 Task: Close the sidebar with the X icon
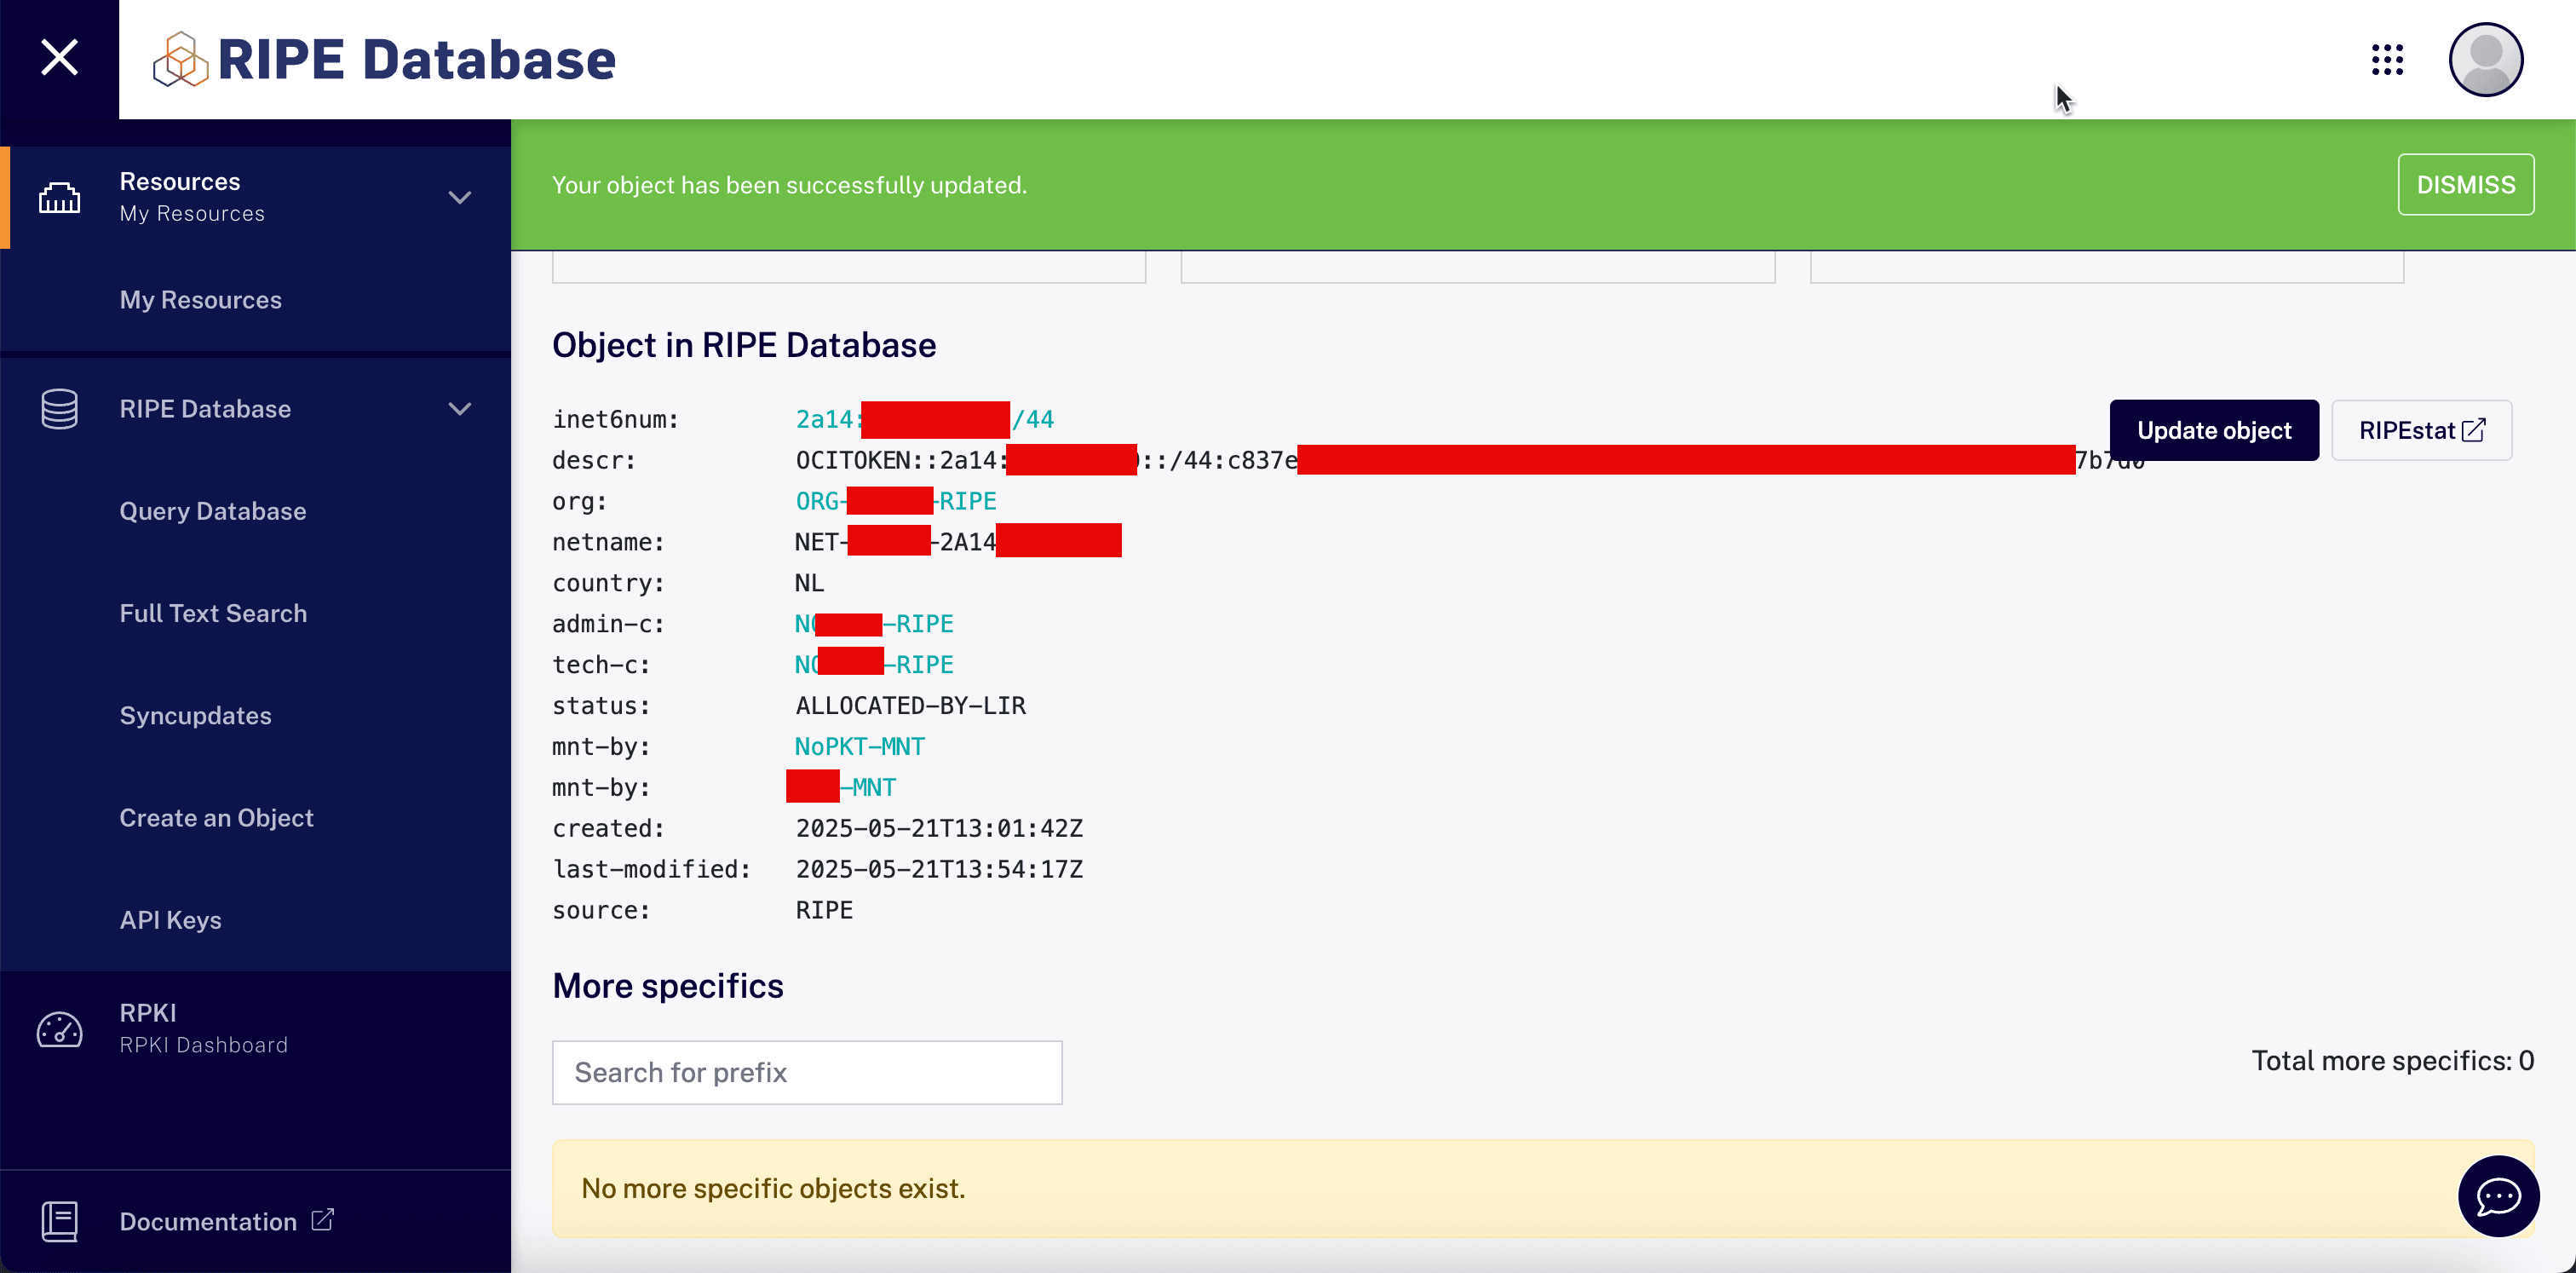pos(59,58)
